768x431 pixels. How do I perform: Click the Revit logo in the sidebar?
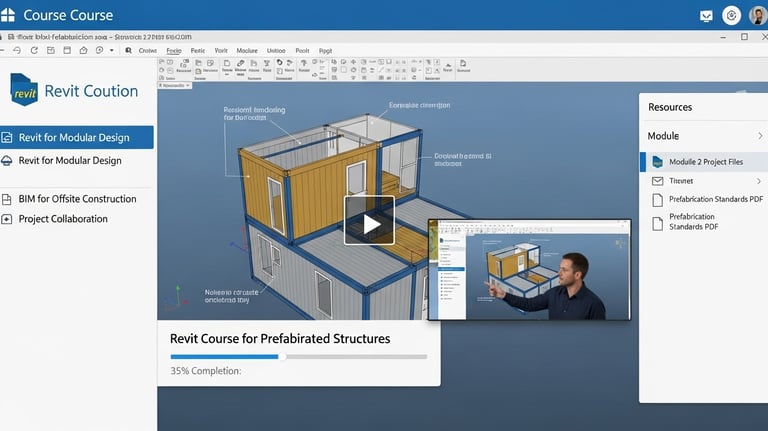click(24, 89)
